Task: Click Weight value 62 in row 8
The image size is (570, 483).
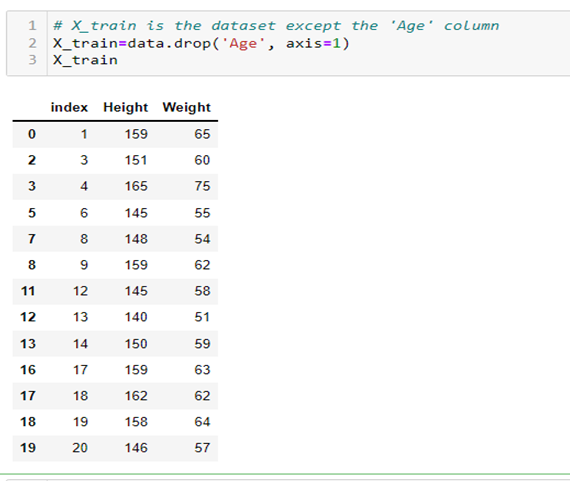Action: [202, 265]
